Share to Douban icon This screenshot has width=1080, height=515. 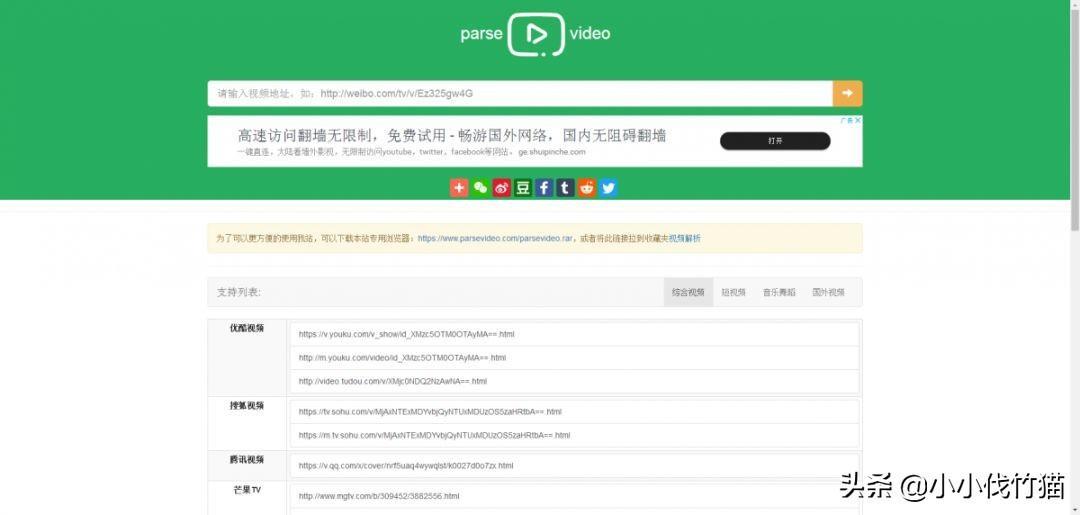tap(523, 188)
